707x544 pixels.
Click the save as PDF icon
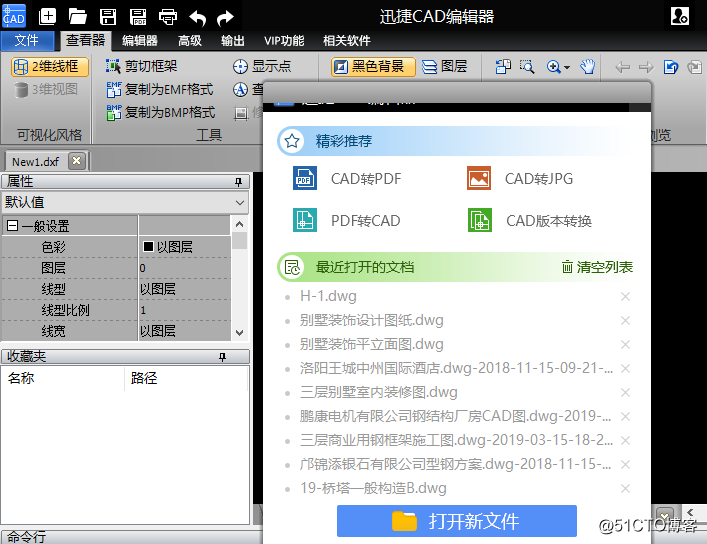[138, 17]
